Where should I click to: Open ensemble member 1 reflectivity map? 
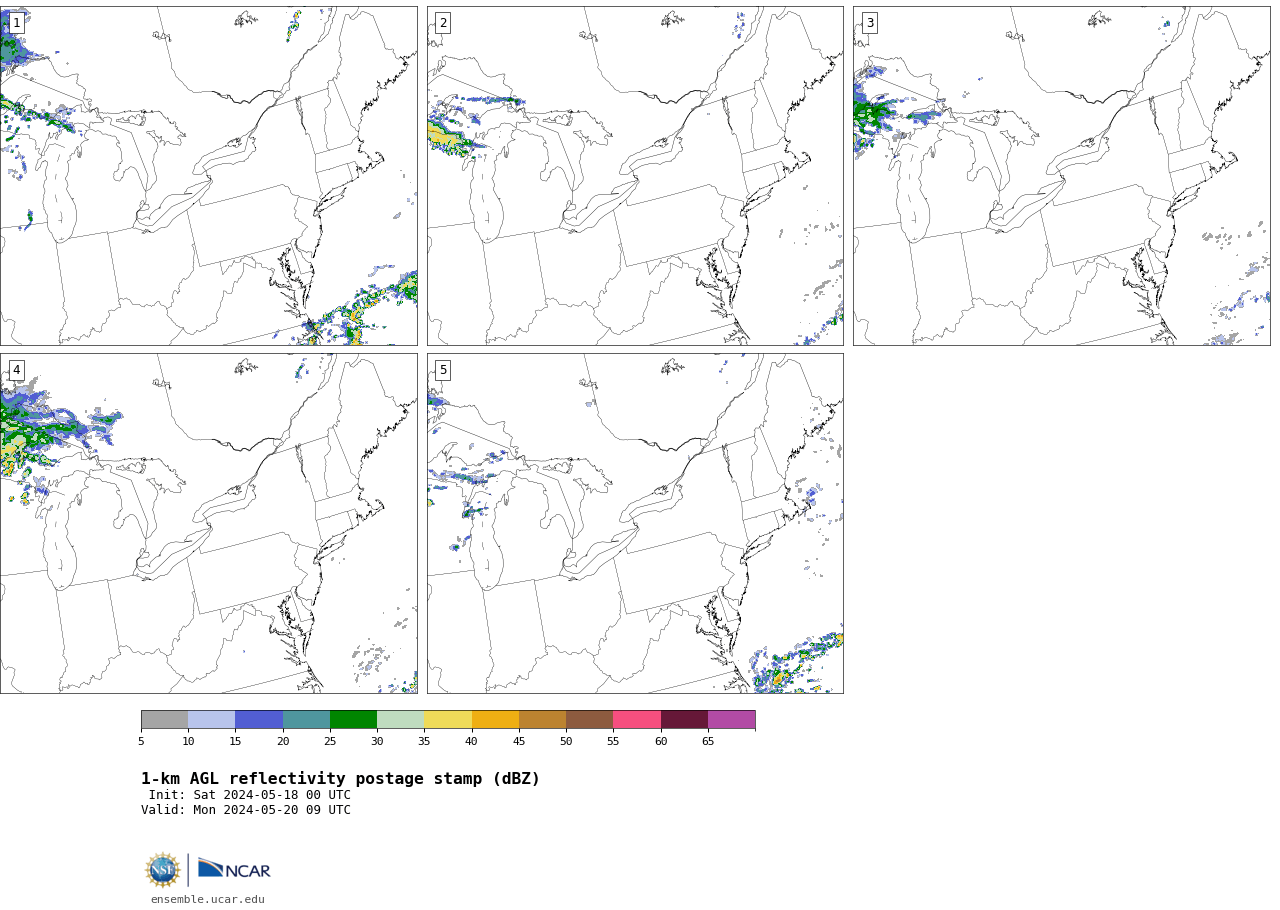(209, 176)
